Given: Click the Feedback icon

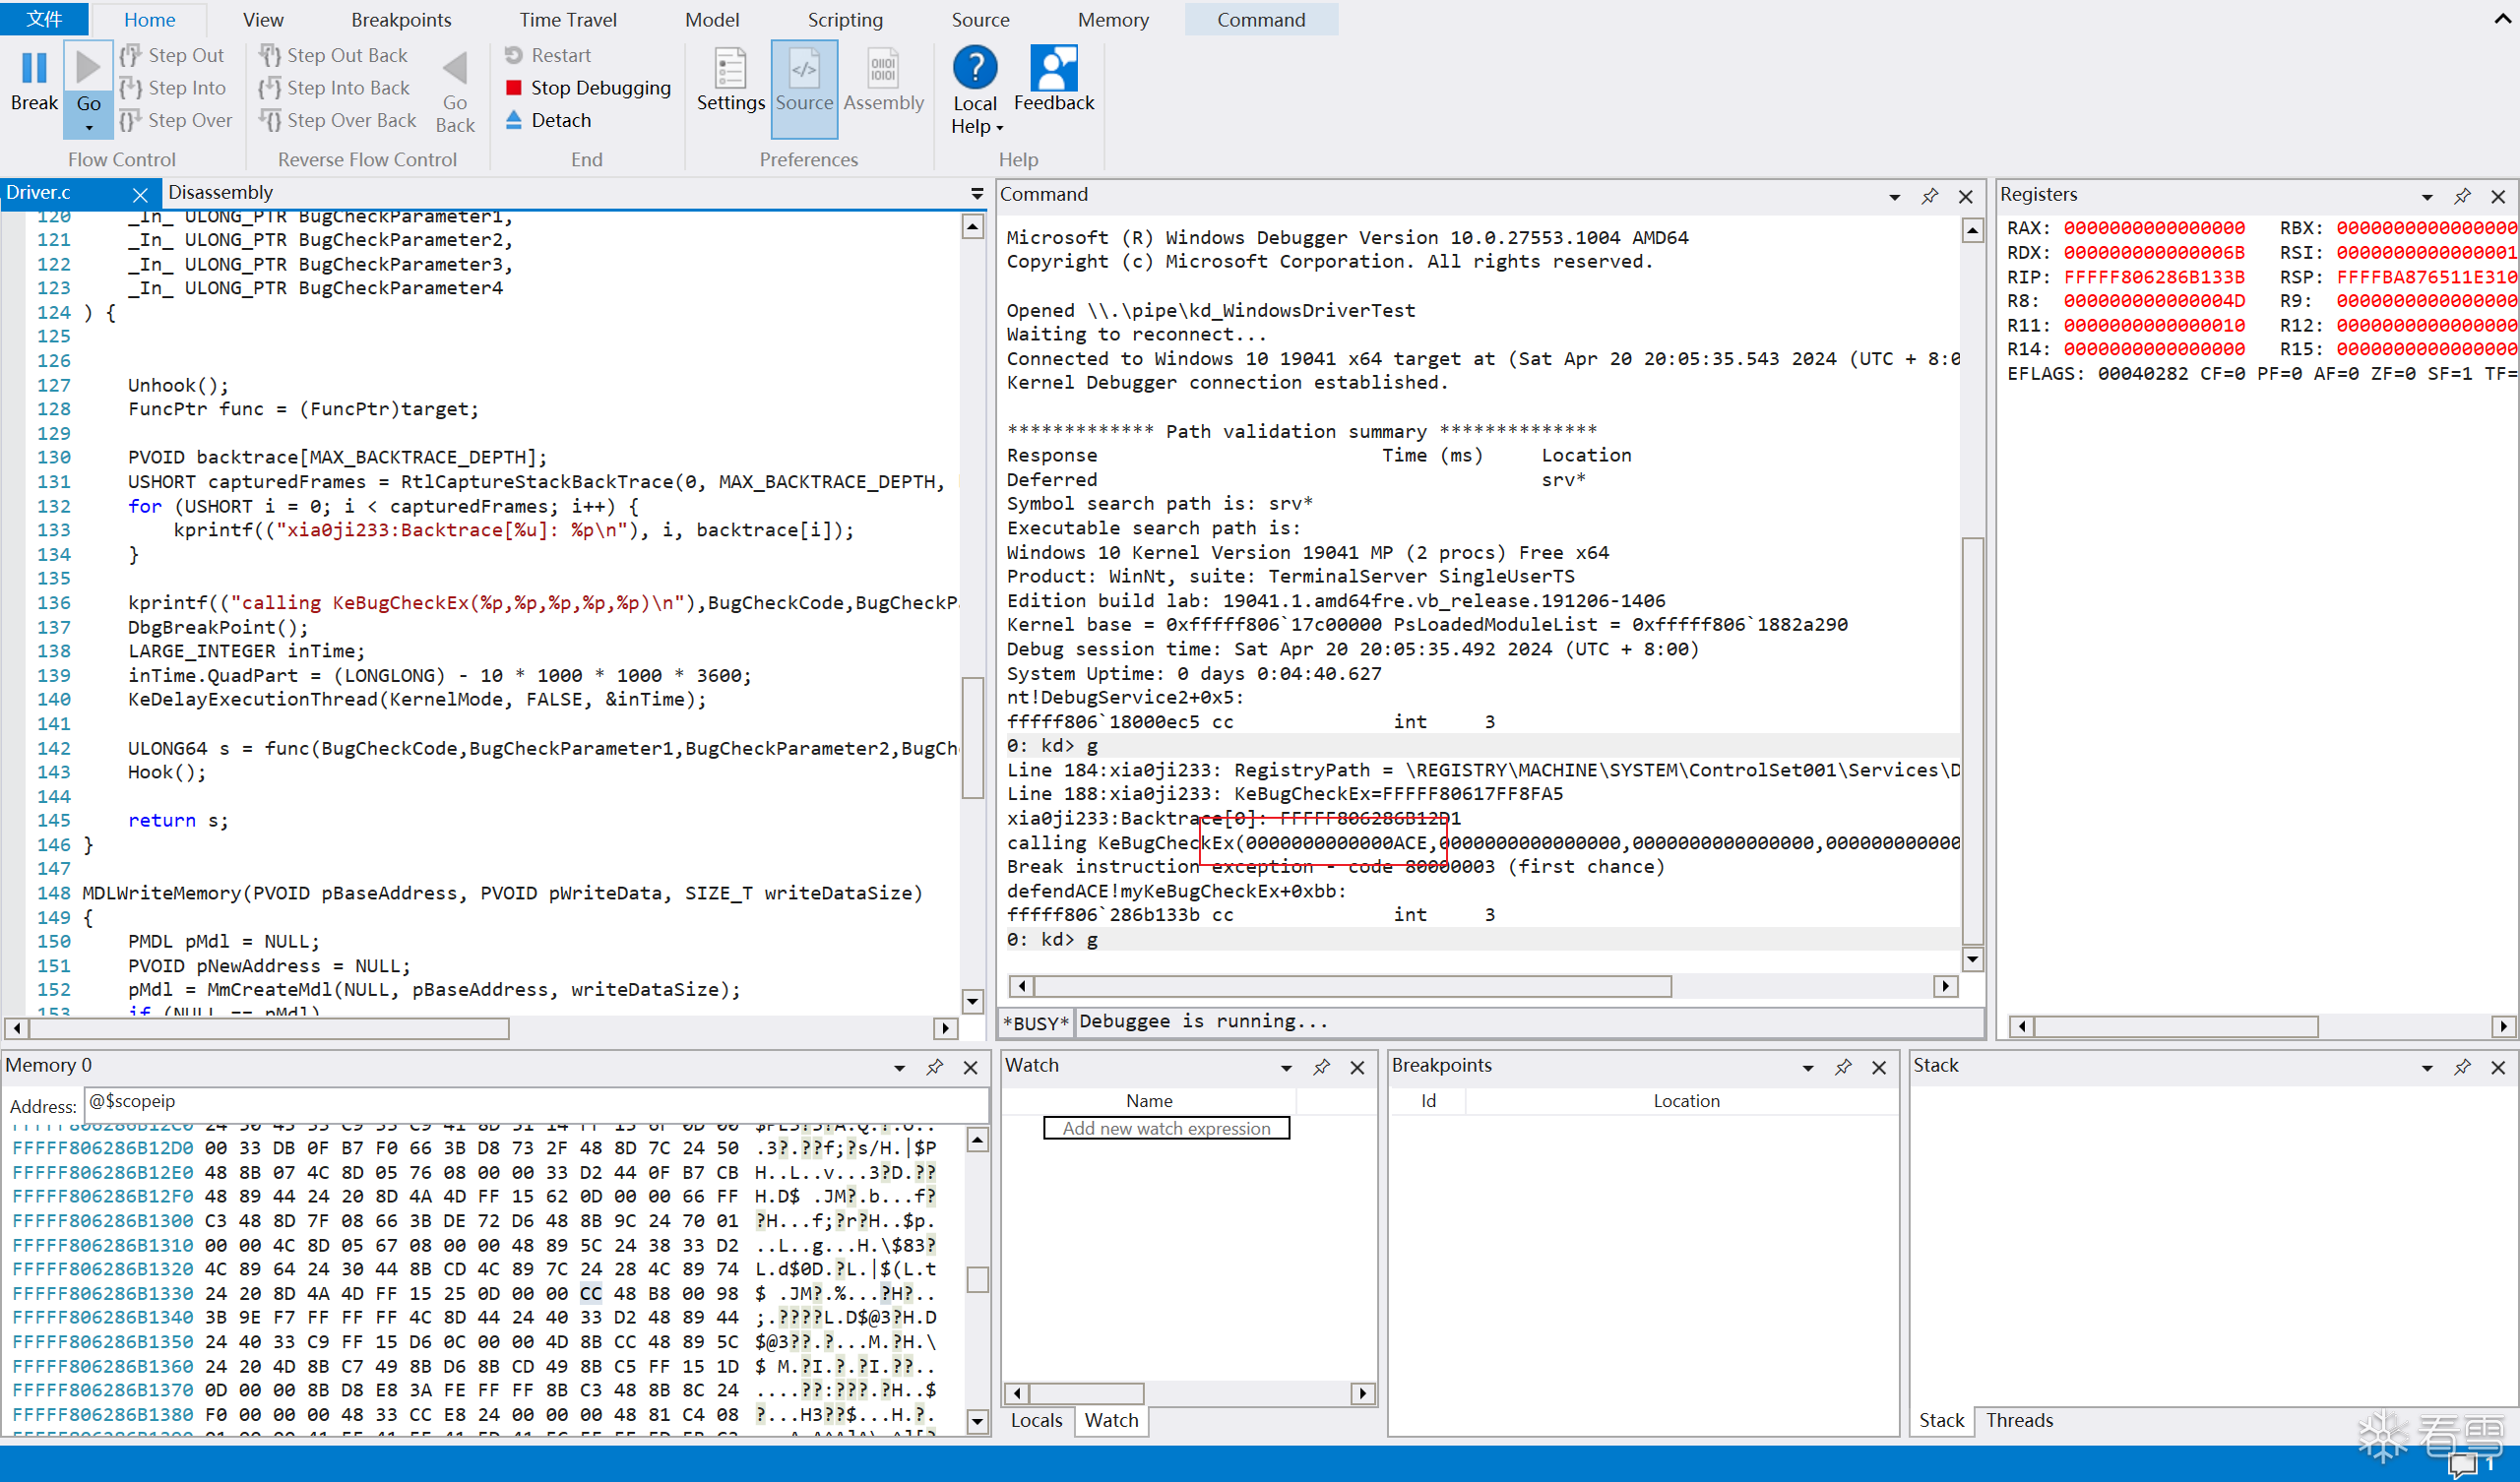Looking at the screenshot, I should (x=1053, y=68).
